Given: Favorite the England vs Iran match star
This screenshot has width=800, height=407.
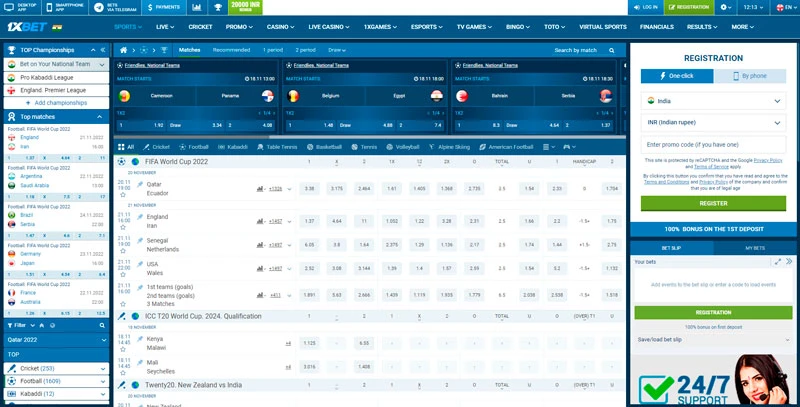Looking at the screenshot, I should pyautogui.click(x=123, y=227).
